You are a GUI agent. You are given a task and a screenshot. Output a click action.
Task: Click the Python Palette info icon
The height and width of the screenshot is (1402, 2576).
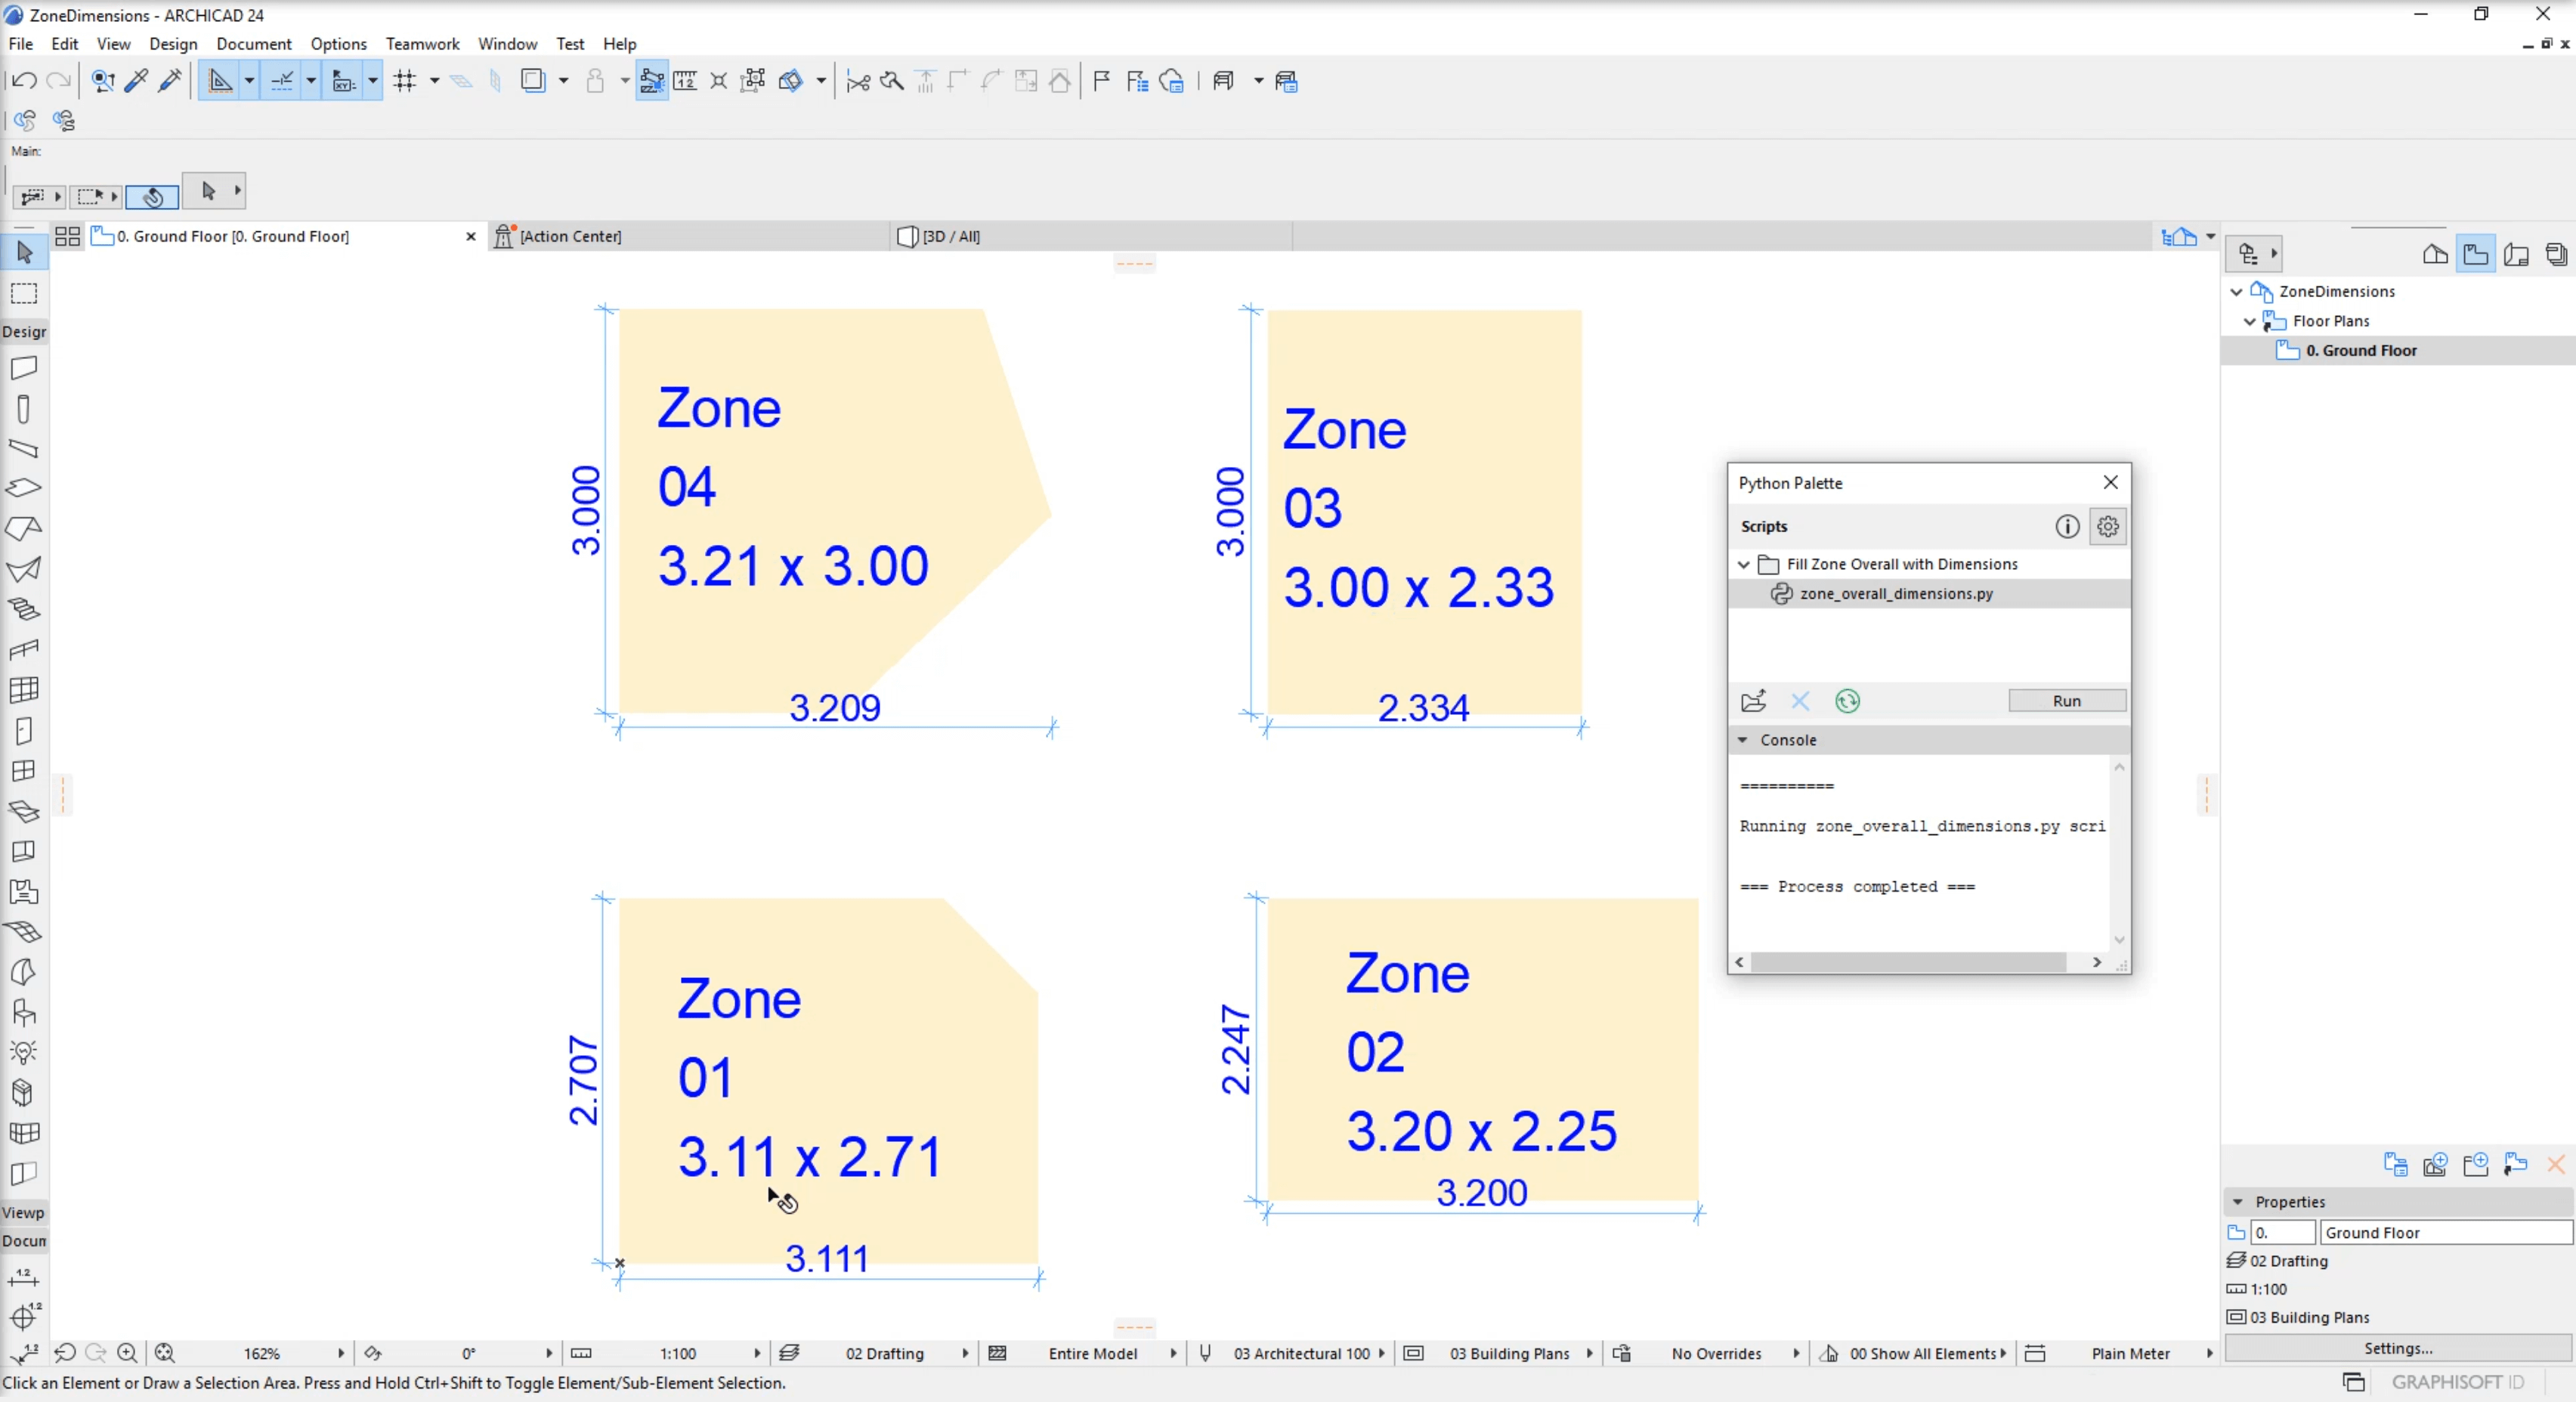coord(2067,526)
